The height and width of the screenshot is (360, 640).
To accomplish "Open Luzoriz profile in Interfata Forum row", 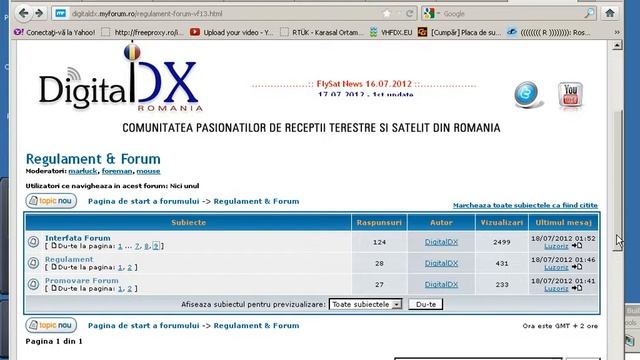I will [556, 246].
